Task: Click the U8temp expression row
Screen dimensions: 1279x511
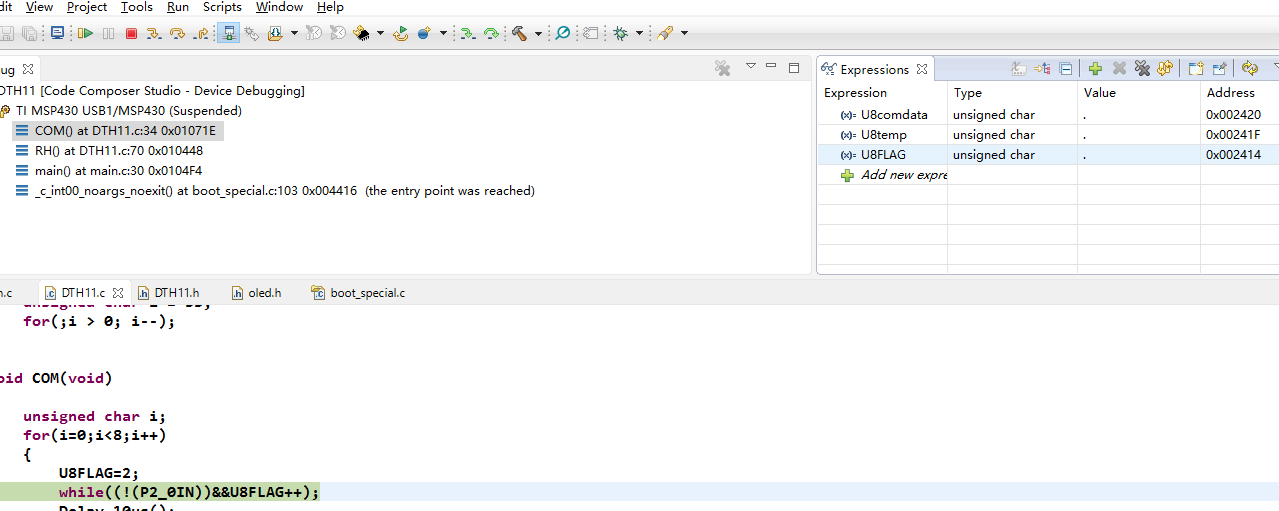Action: click(x=1048, y=135)
